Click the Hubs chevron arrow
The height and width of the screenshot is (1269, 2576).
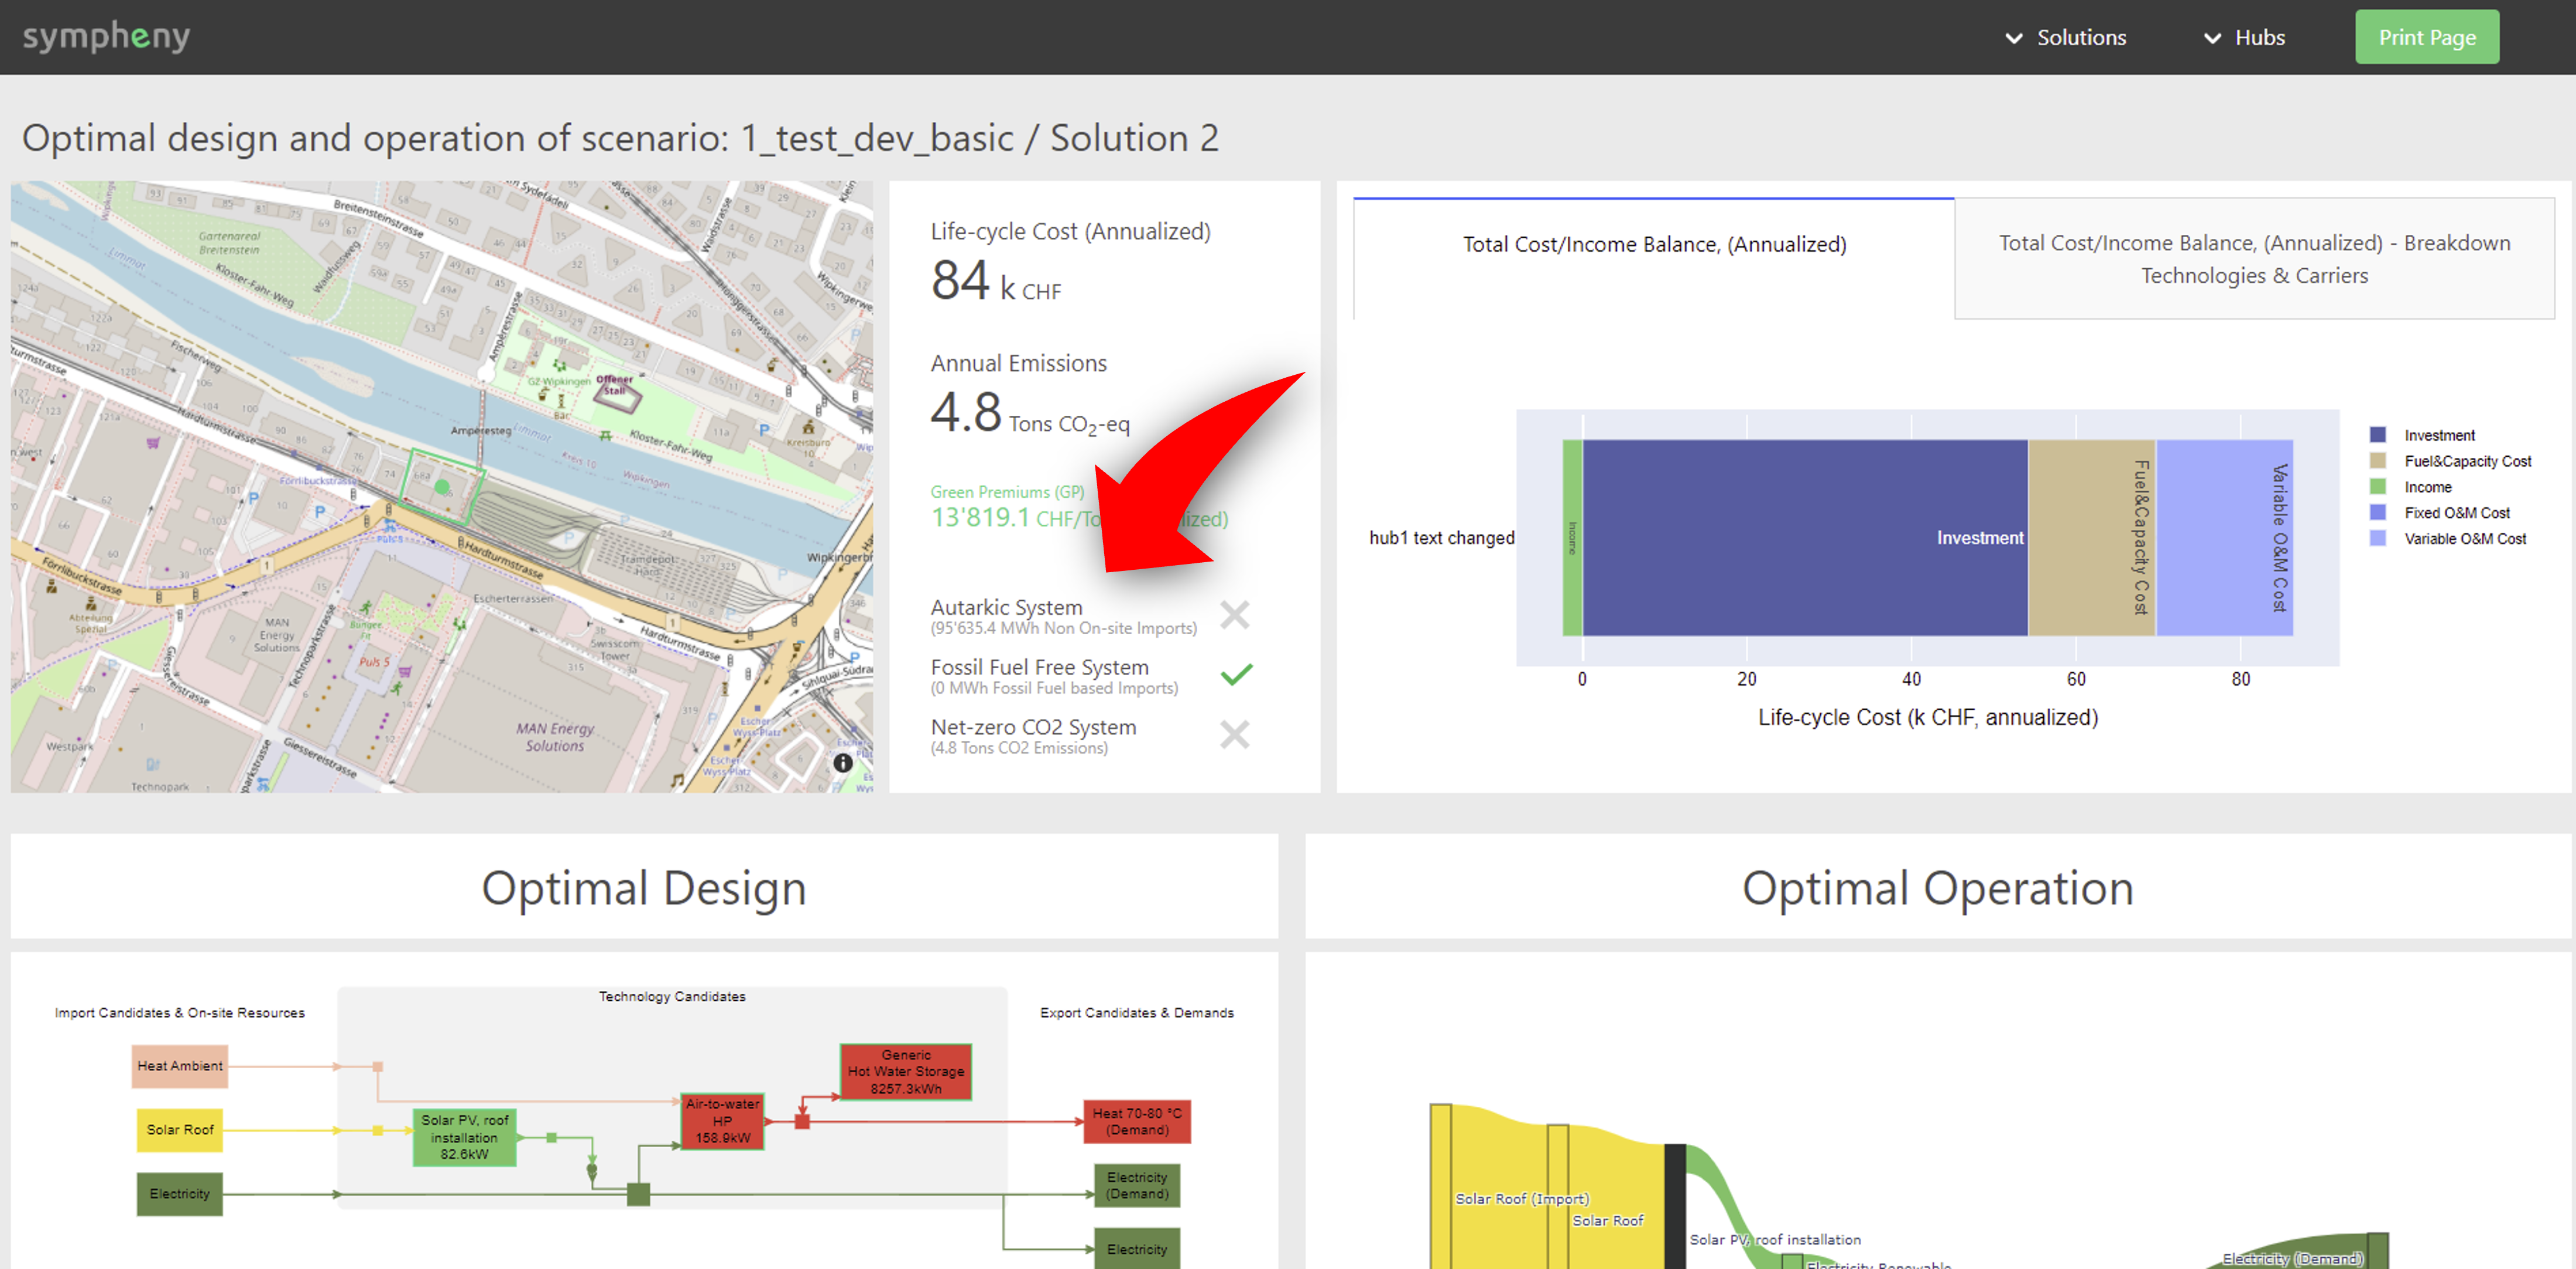pos(2212,38)
